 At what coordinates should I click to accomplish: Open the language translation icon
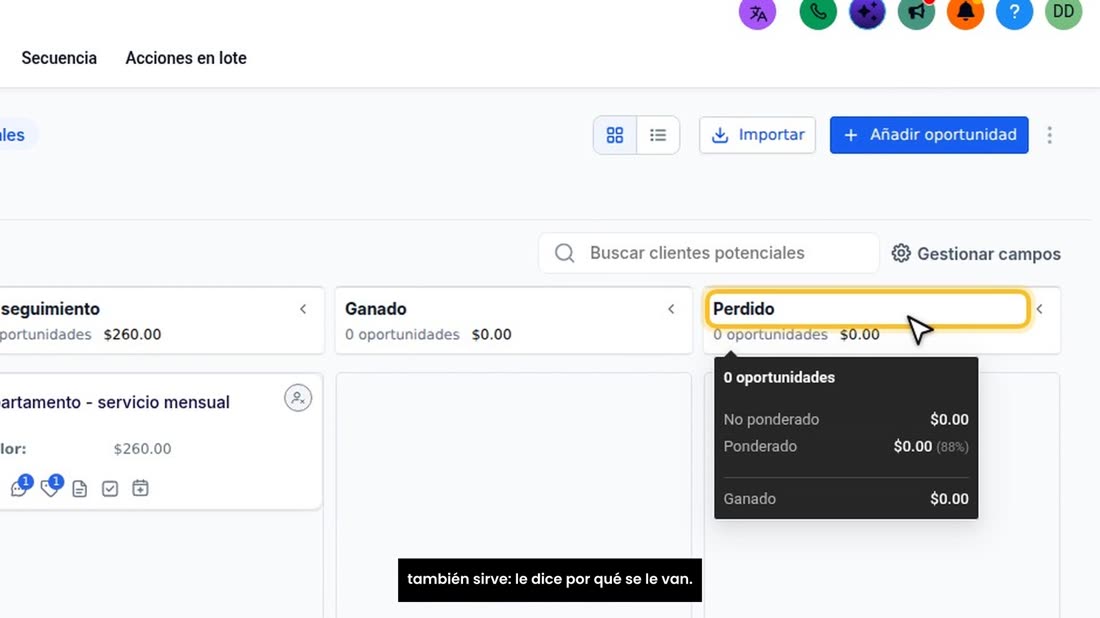[x=758, y=13]
